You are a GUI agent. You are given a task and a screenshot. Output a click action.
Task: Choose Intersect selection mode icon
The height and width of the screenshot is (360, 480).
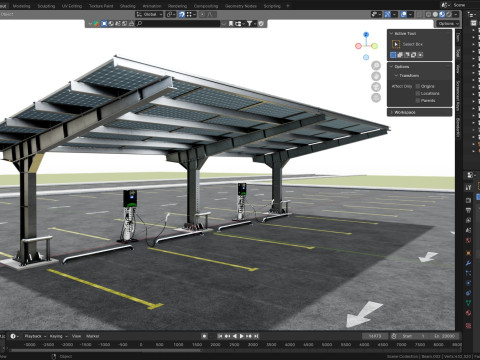pyautogui.click(x=420, y=55)
